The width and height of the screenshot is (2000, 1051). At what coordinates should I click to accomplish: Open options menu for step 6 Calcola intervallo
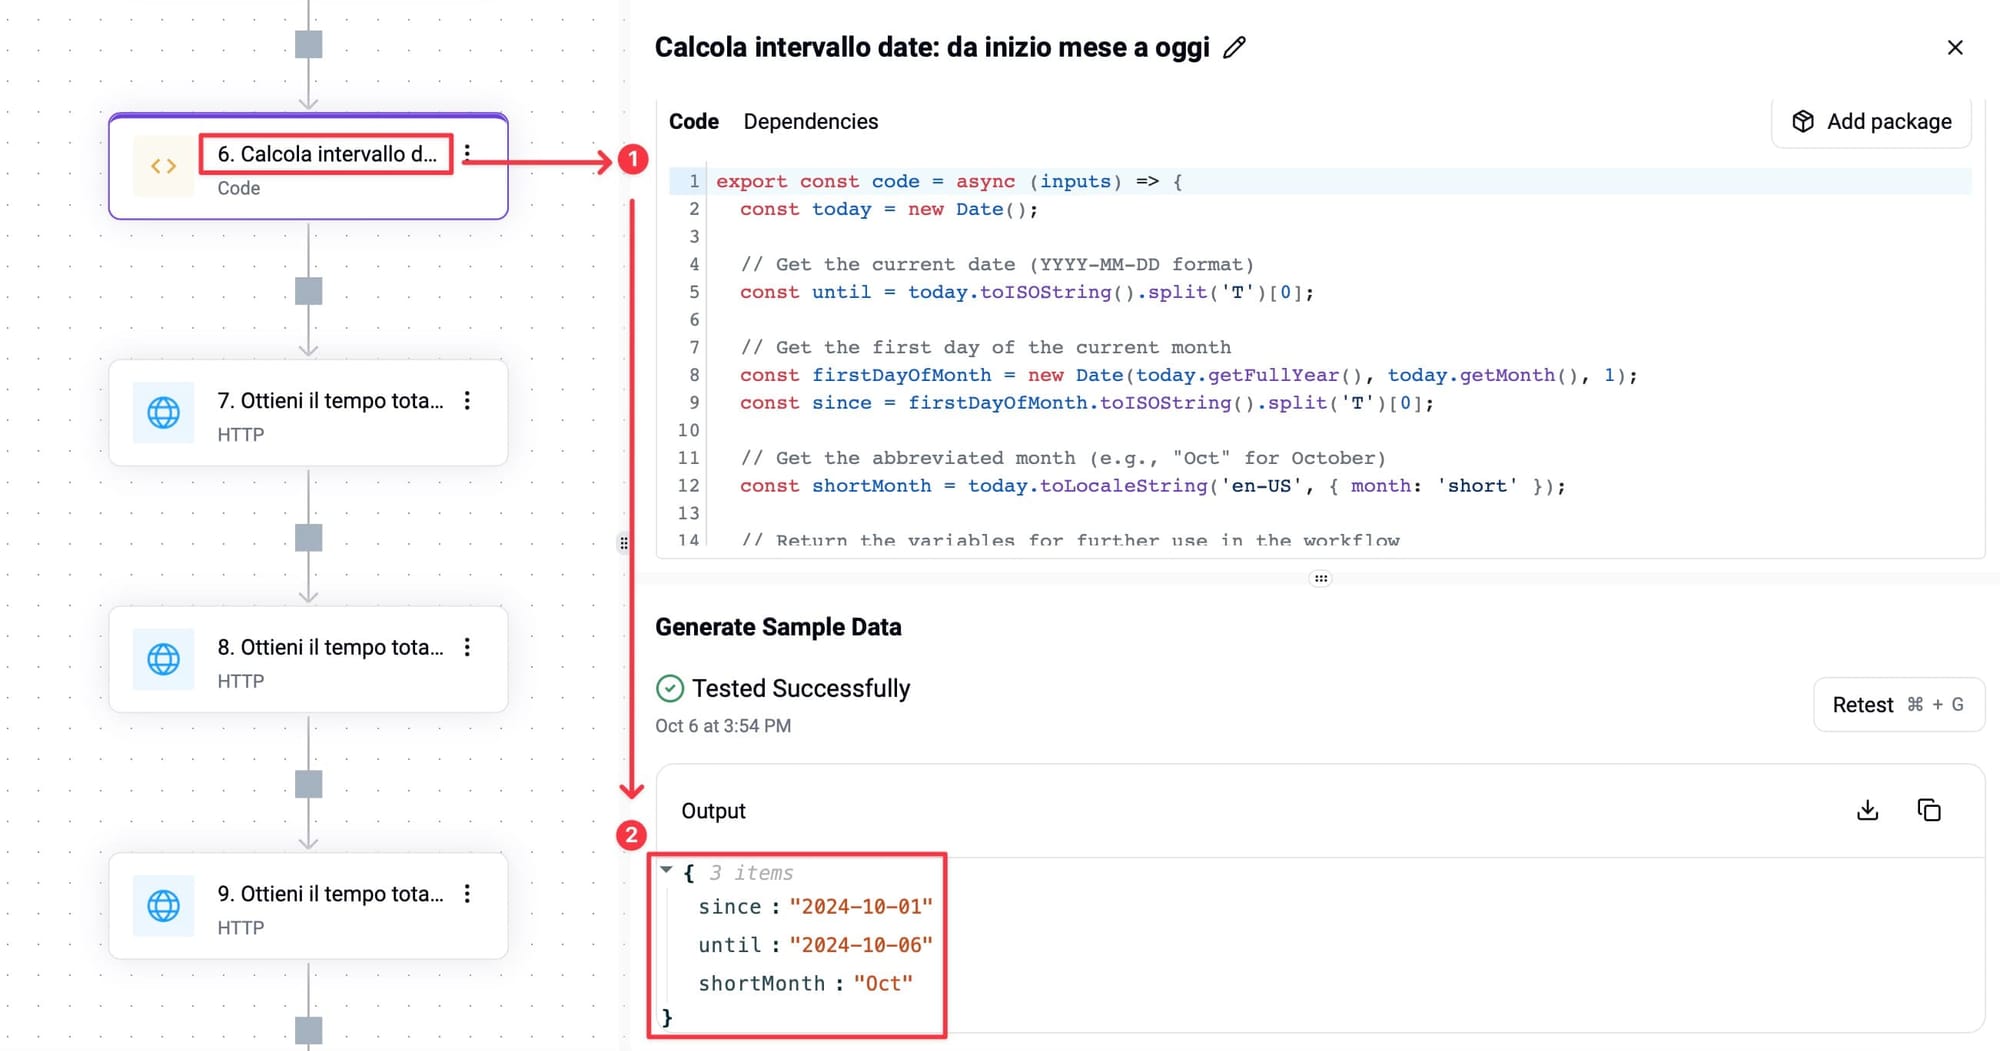point(467,153)
